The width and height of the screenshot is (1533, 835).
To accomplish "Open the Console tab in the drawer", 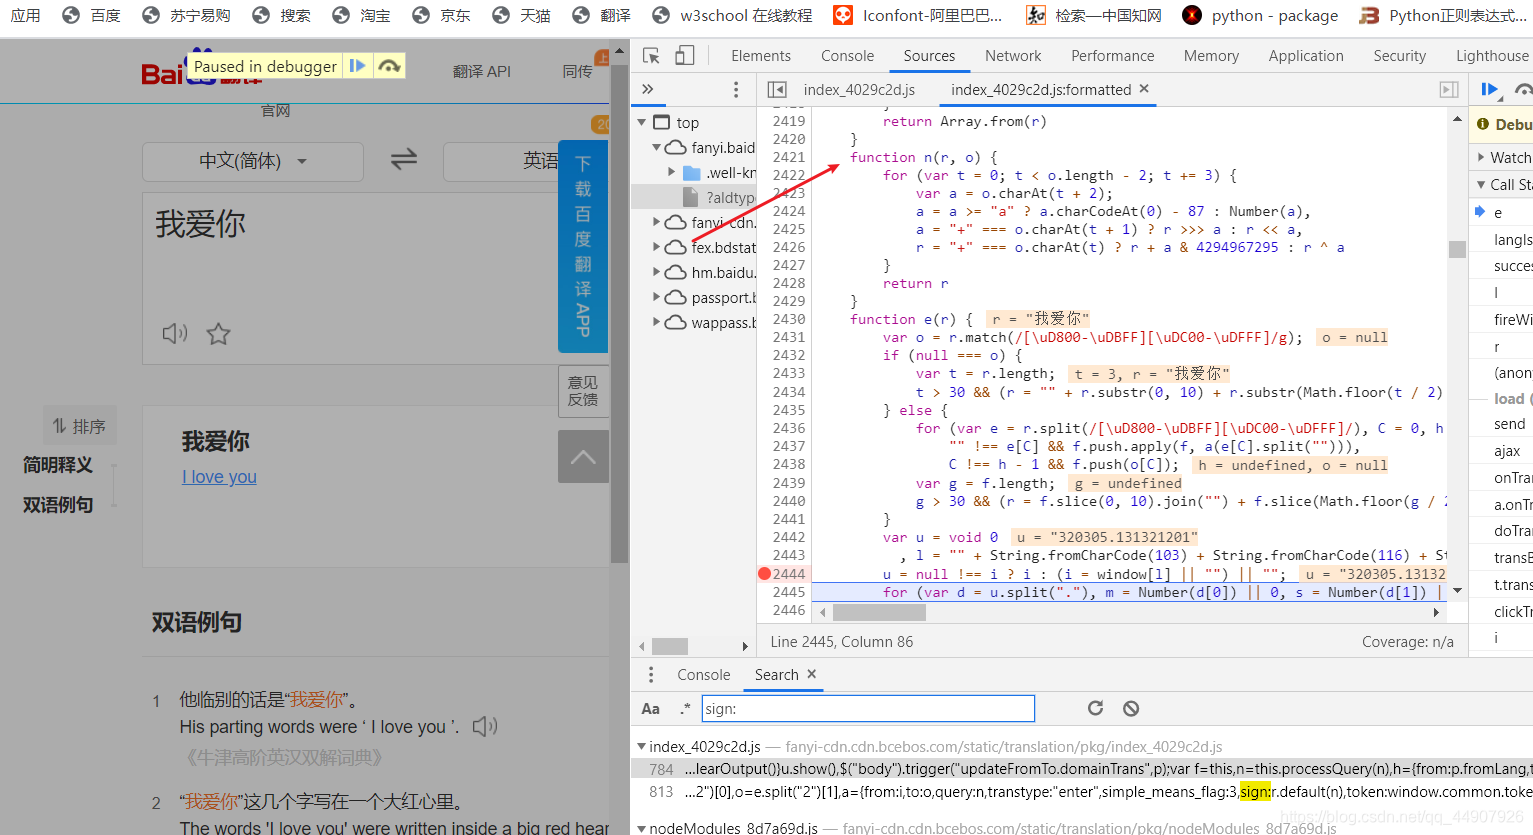I will click(704, 675).
